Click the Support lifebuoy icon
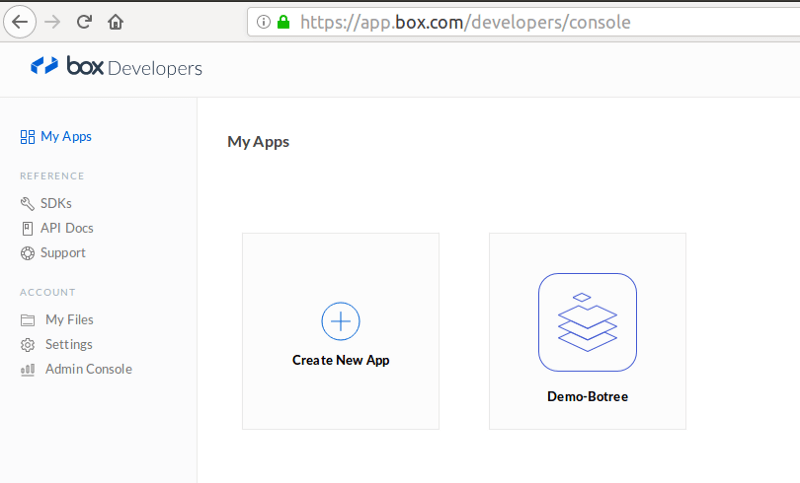Screen dimensions: 800x483 click(28, 253)
